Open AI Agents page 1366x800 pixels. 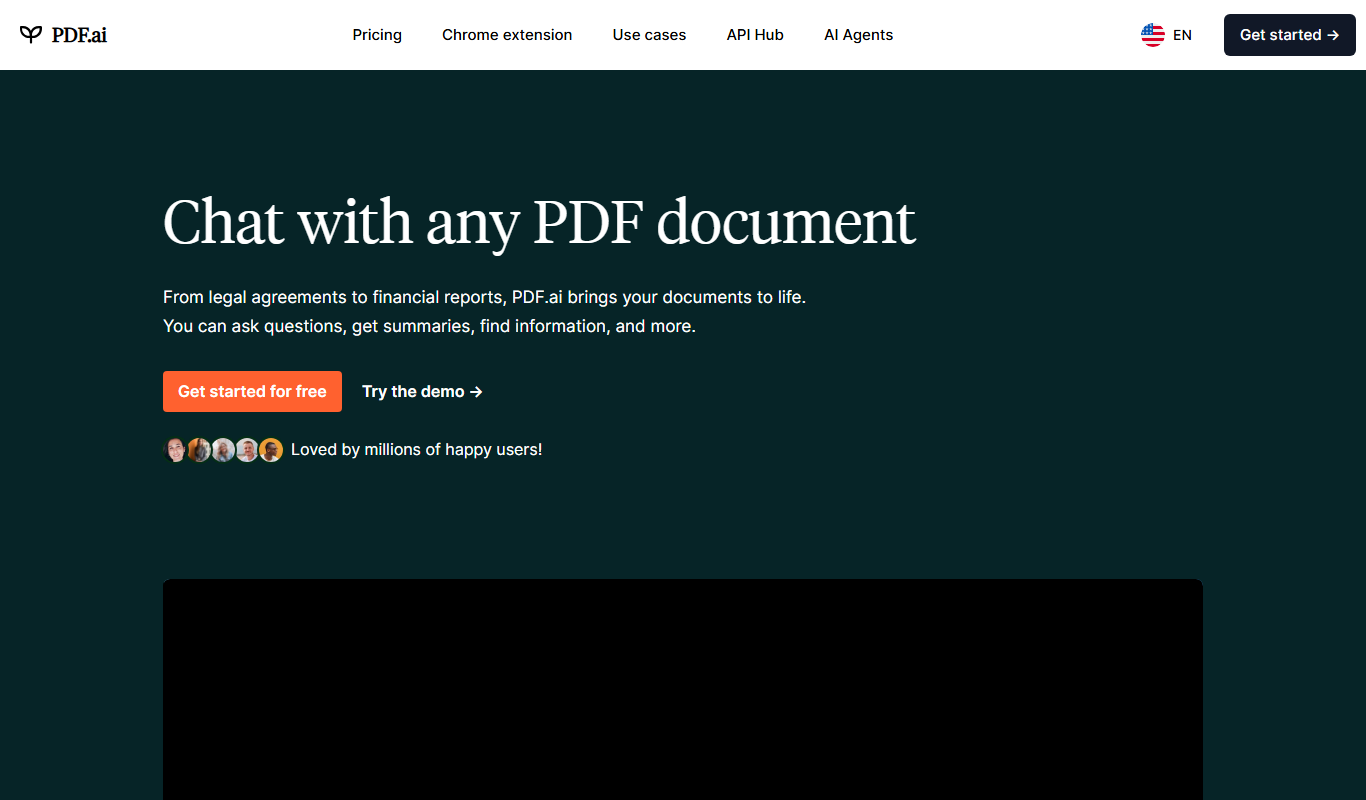pyautogui.click(x=858, y=35)
